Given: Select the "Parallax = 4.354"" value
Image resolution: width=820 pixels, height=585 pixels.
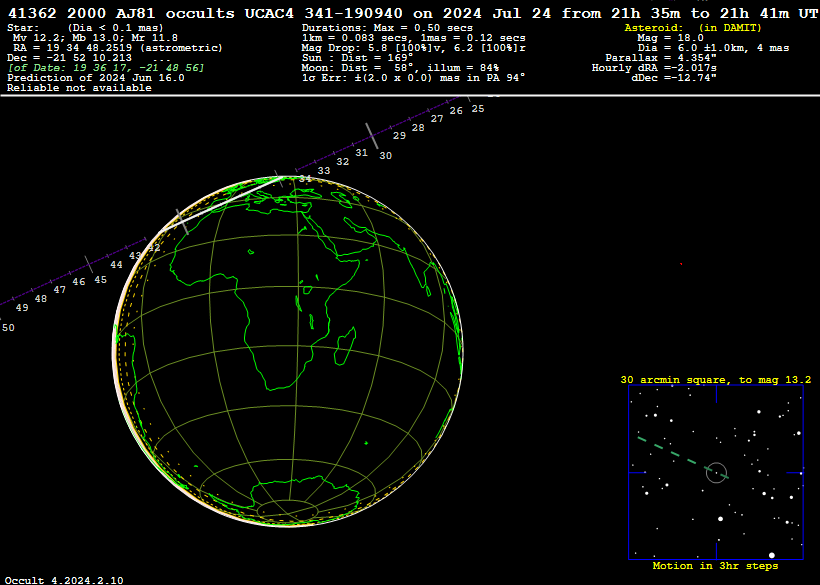Looking at the screenshot, I should click(661, 58).
